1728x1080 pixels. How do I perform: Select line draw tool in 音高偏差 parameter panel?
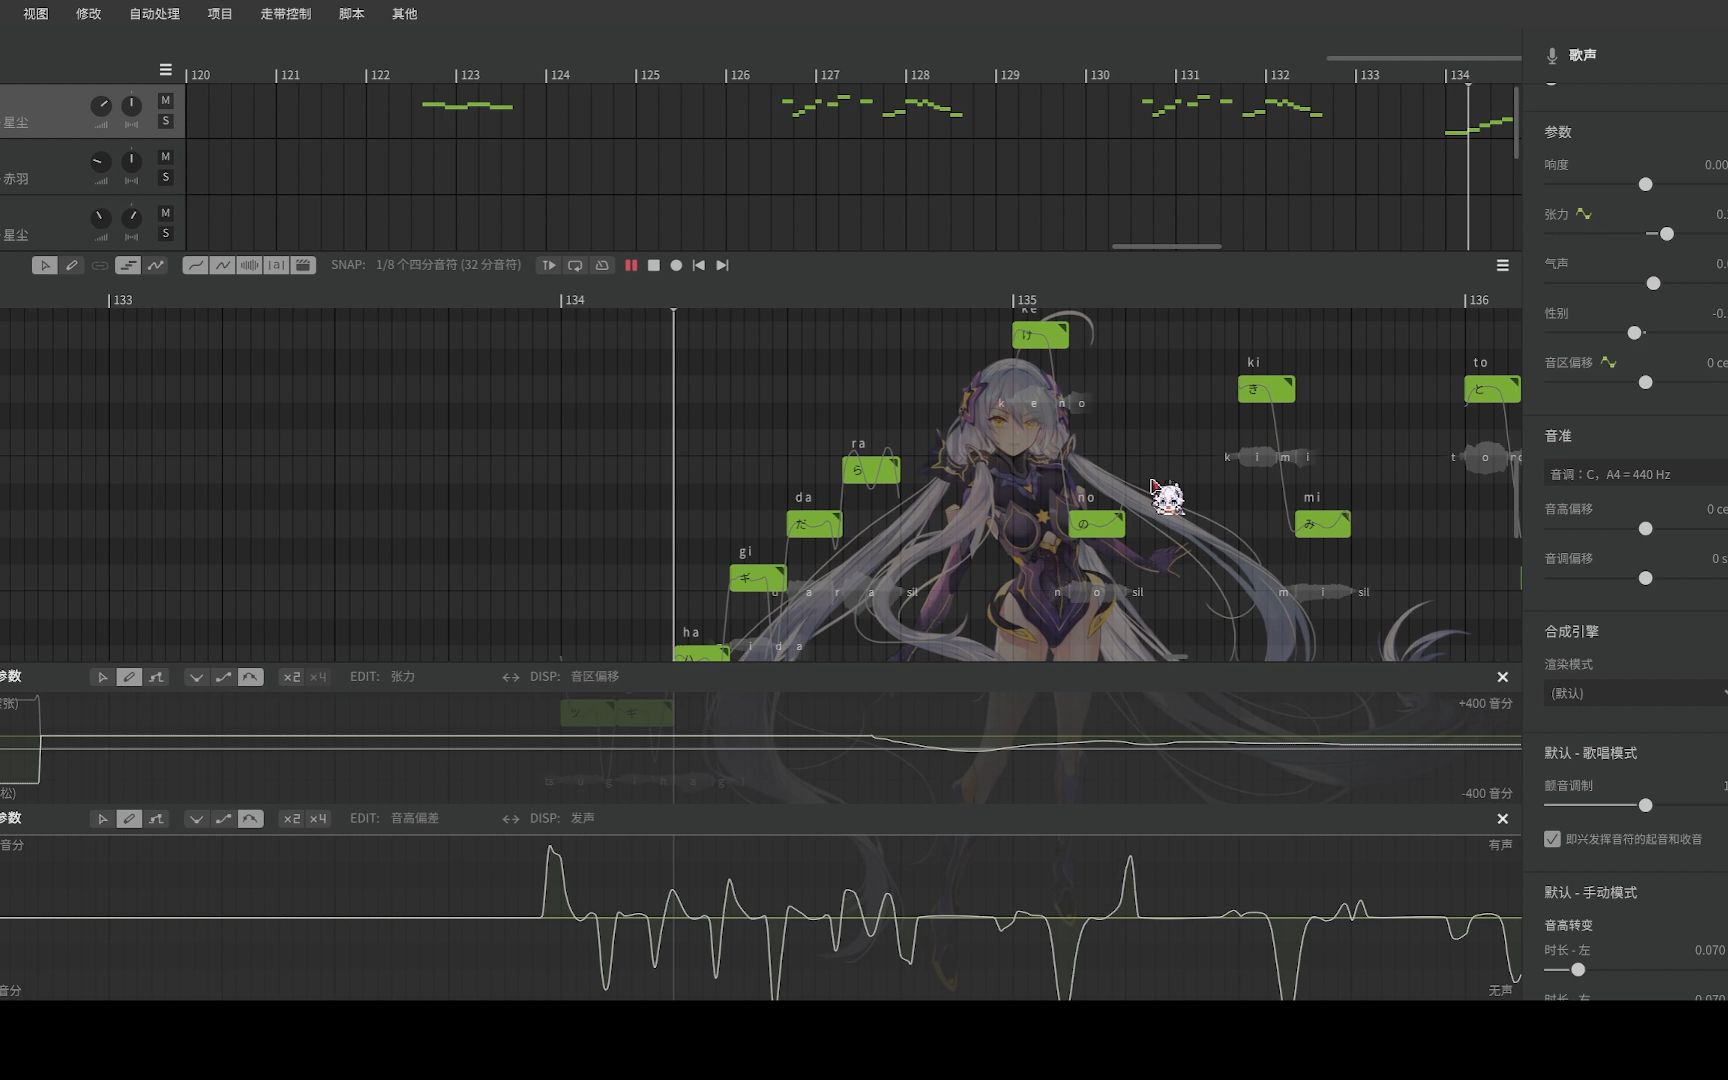point(156,819)
